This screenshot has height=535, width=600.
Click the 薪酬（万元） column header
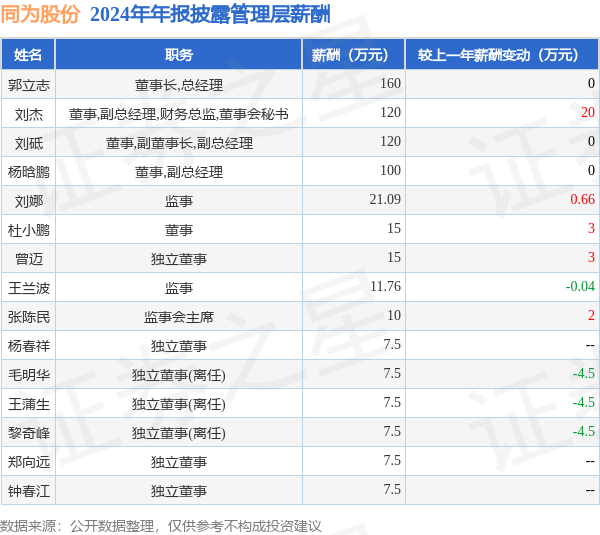point(354,54)
